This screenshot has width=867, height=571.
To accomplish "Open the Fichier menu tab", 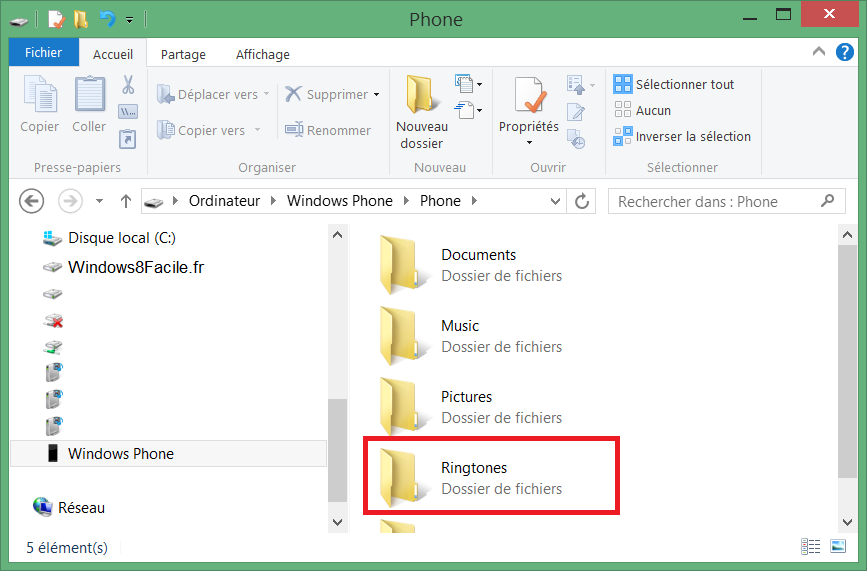I will [x=44, y=53].
